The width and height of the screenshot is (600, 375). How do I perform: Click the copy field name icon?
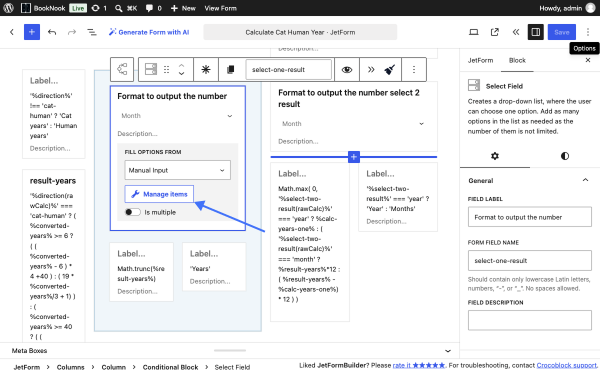coord(230,69)
